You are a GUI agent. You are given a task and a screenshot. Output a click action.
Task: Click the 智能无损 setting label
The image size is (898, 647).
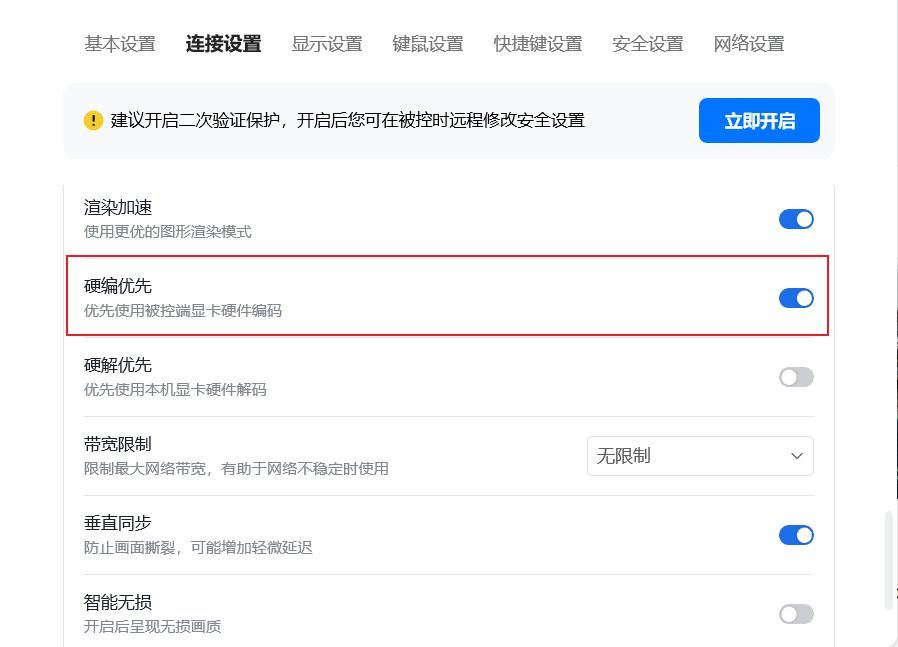point(118,602)
